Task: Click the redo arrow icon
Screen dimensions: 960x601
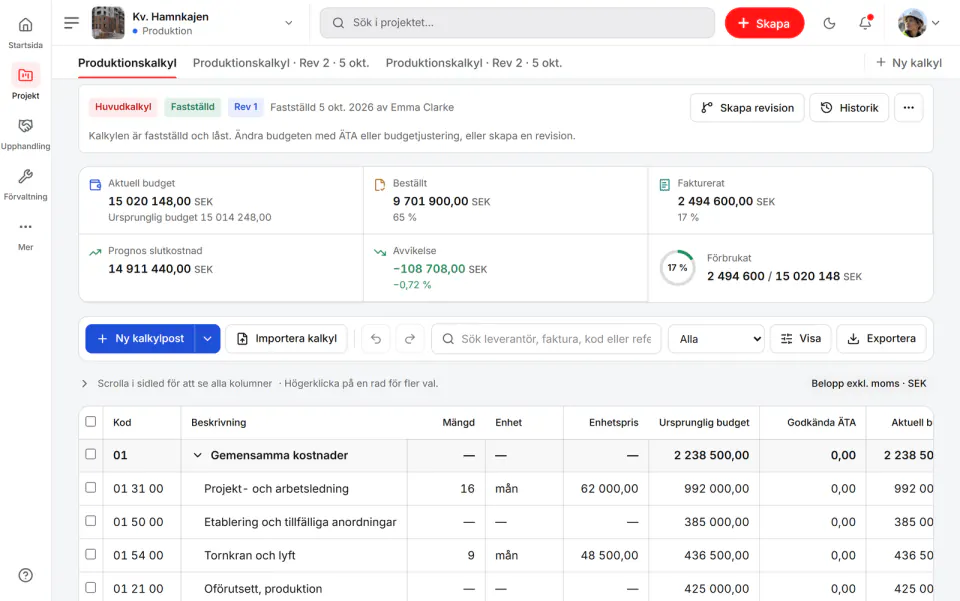Action: 410,338
